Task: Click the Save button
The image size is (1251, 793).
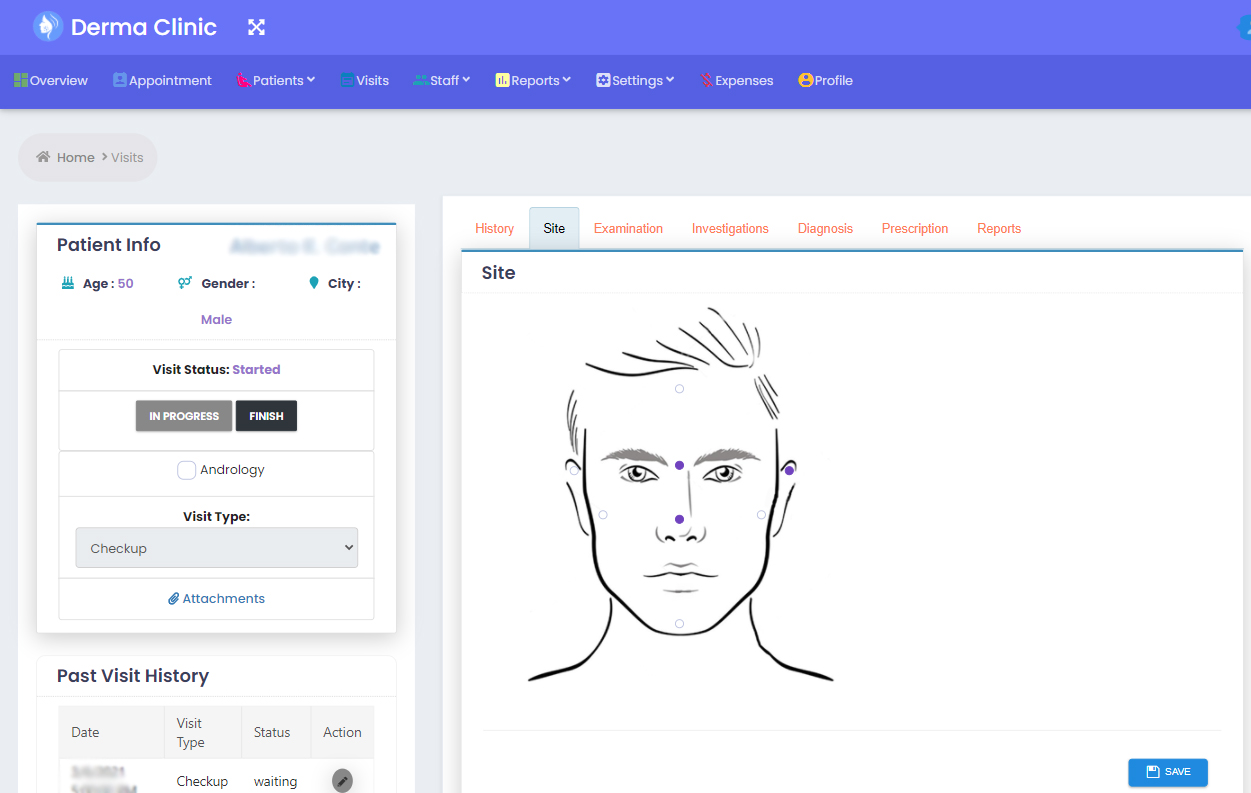Action: (1167, 772)
